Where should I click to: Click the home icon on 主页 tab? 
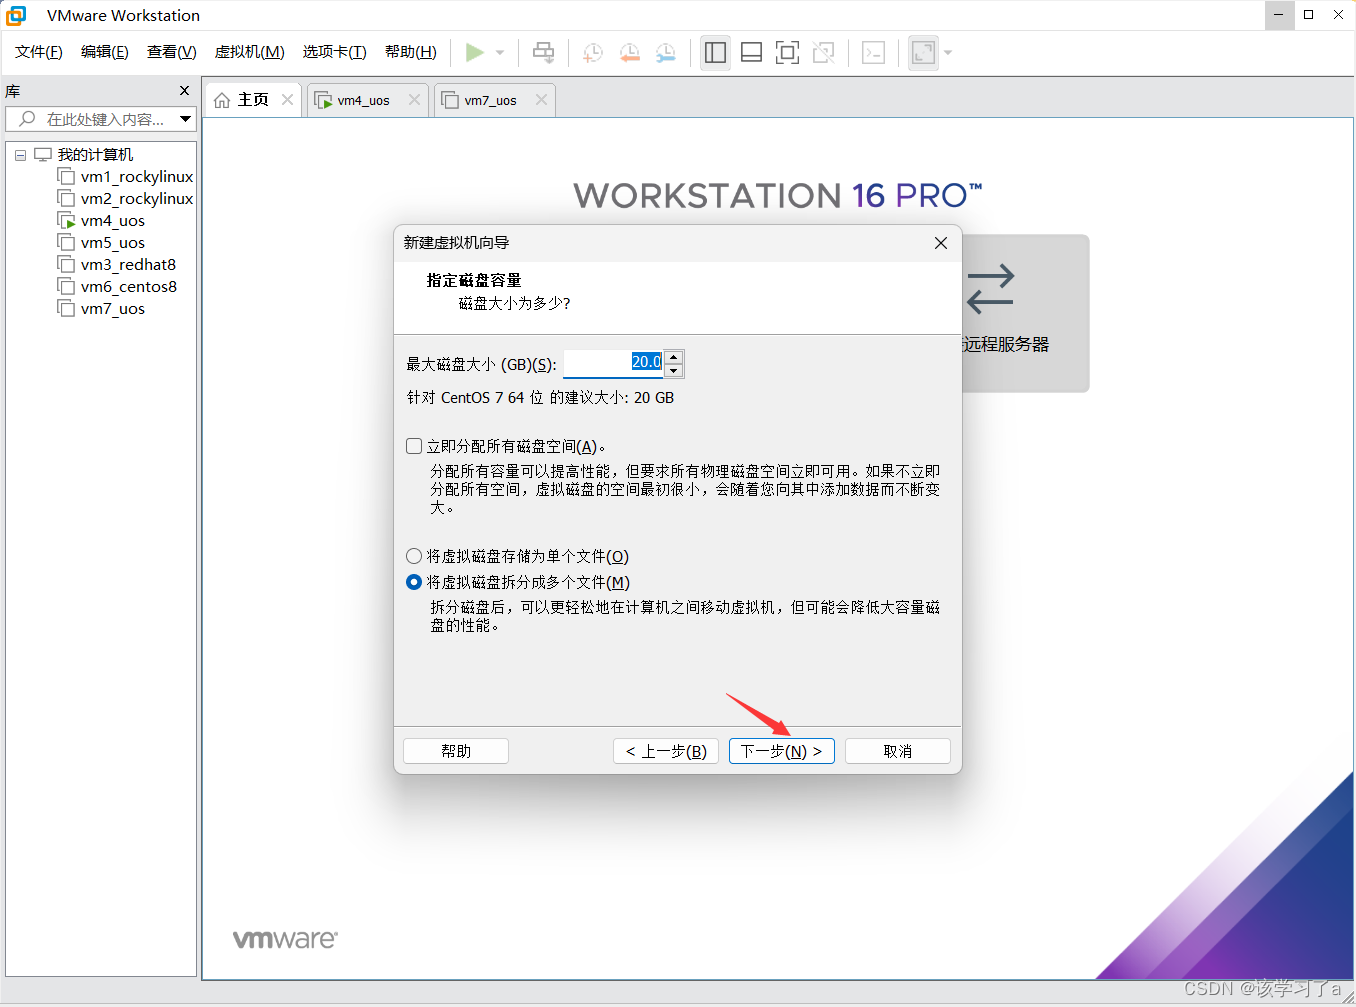click(x=222, y=100)
